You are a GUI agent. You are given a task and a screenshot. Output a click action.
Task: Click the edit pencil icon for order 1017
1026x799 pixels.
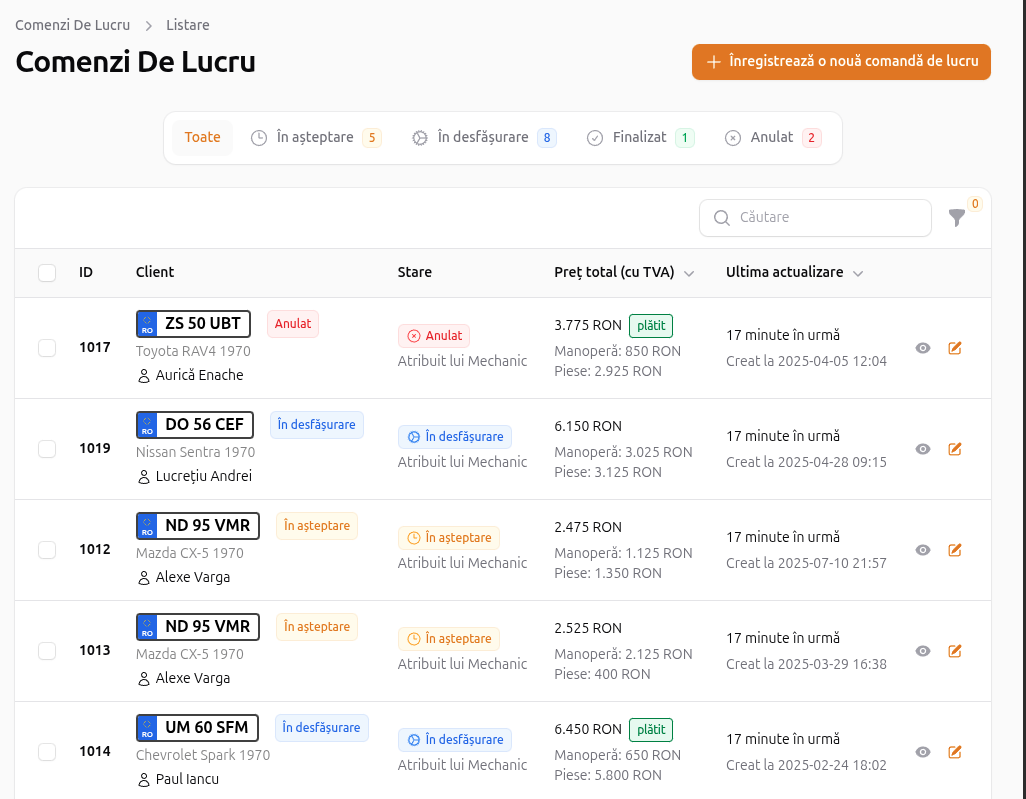[x=954, y=348]
